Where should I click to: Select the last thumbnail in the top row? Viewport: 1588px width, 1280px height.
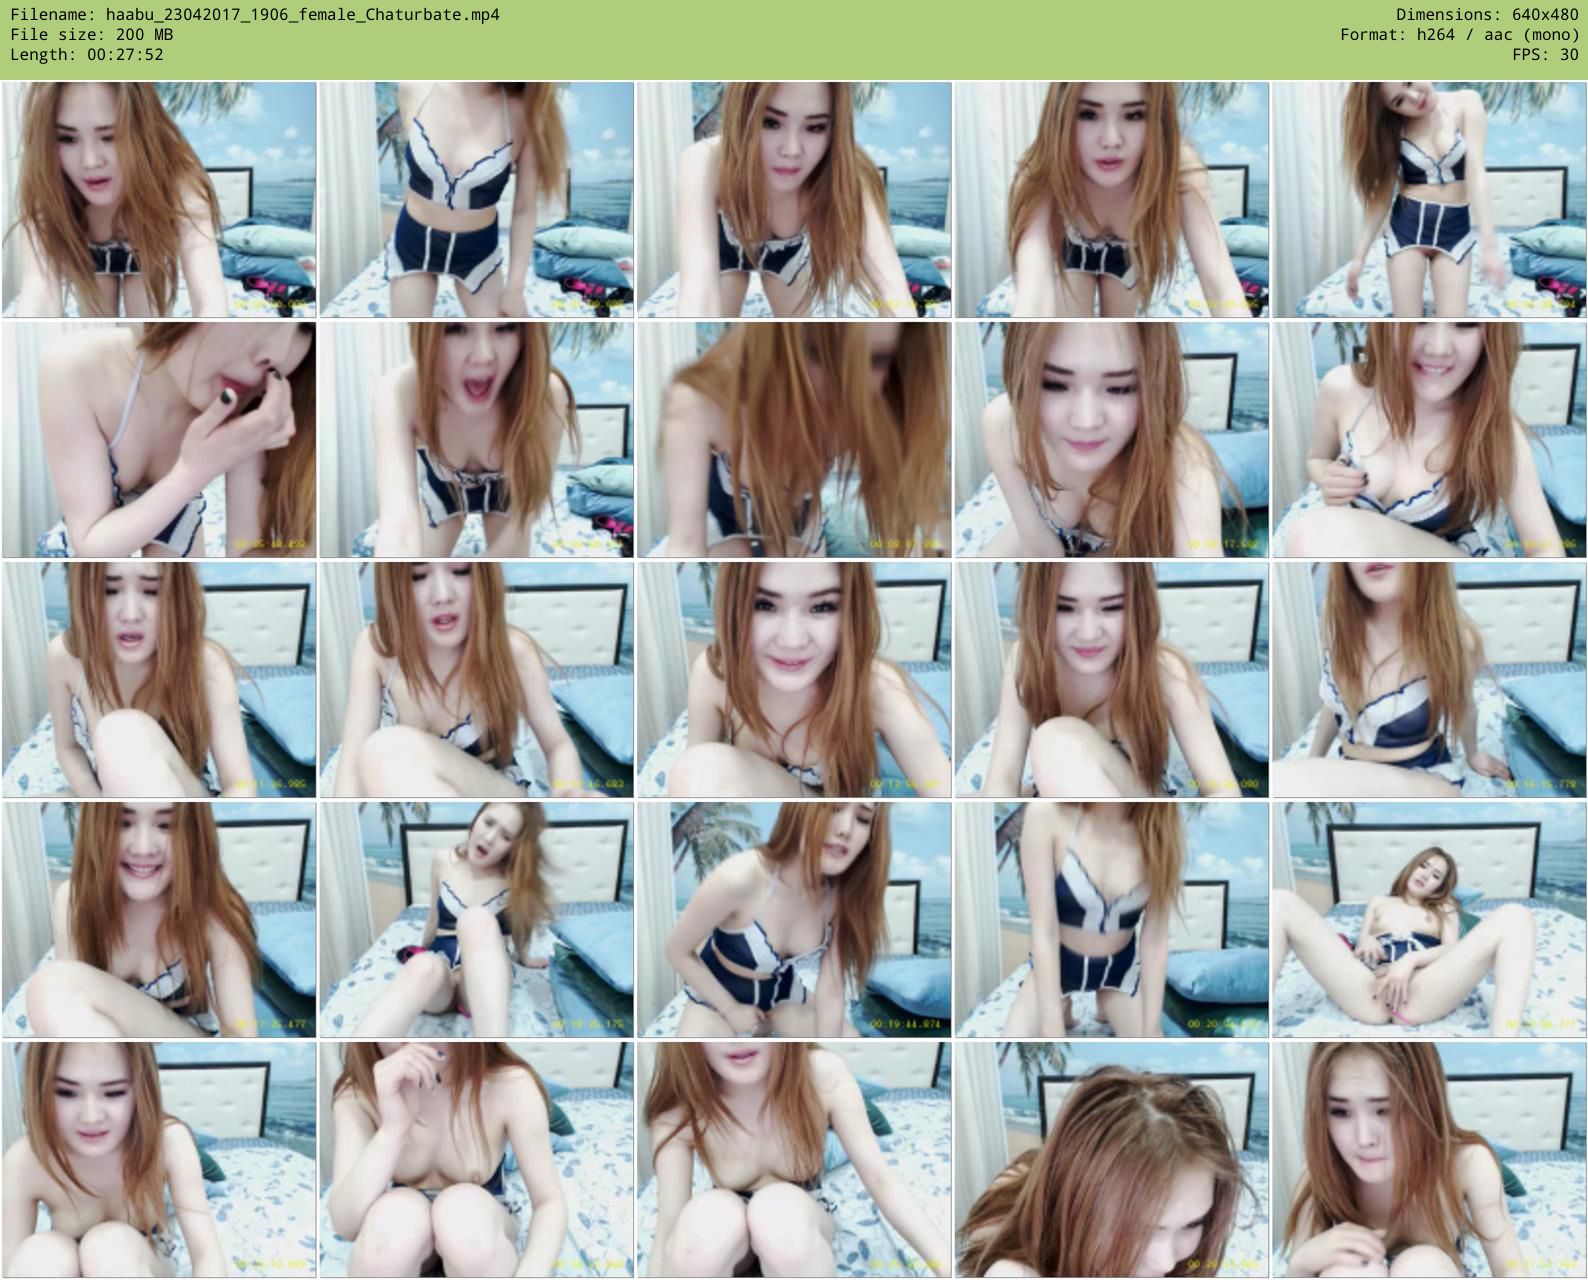click(1429, 200)
